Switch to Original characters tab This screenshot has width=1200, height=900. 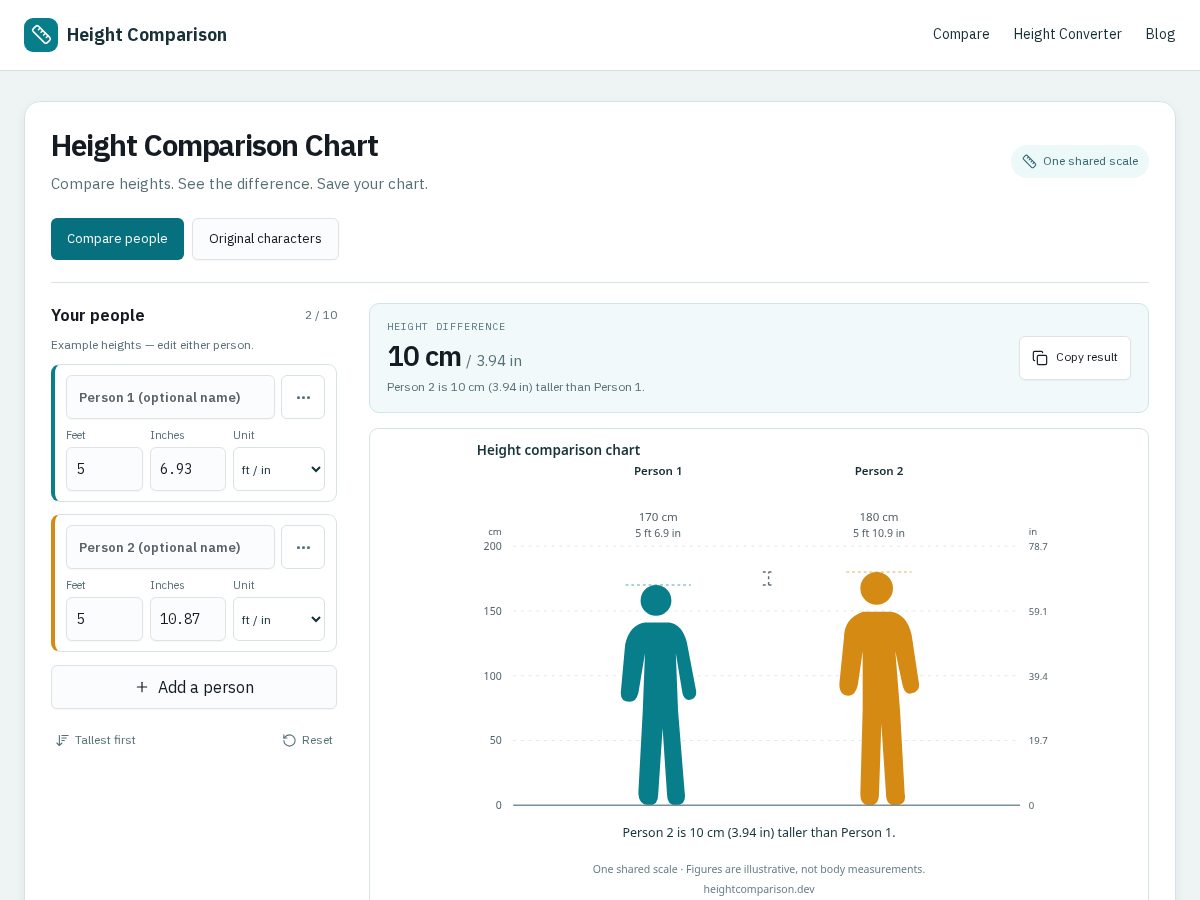(265, 239)
